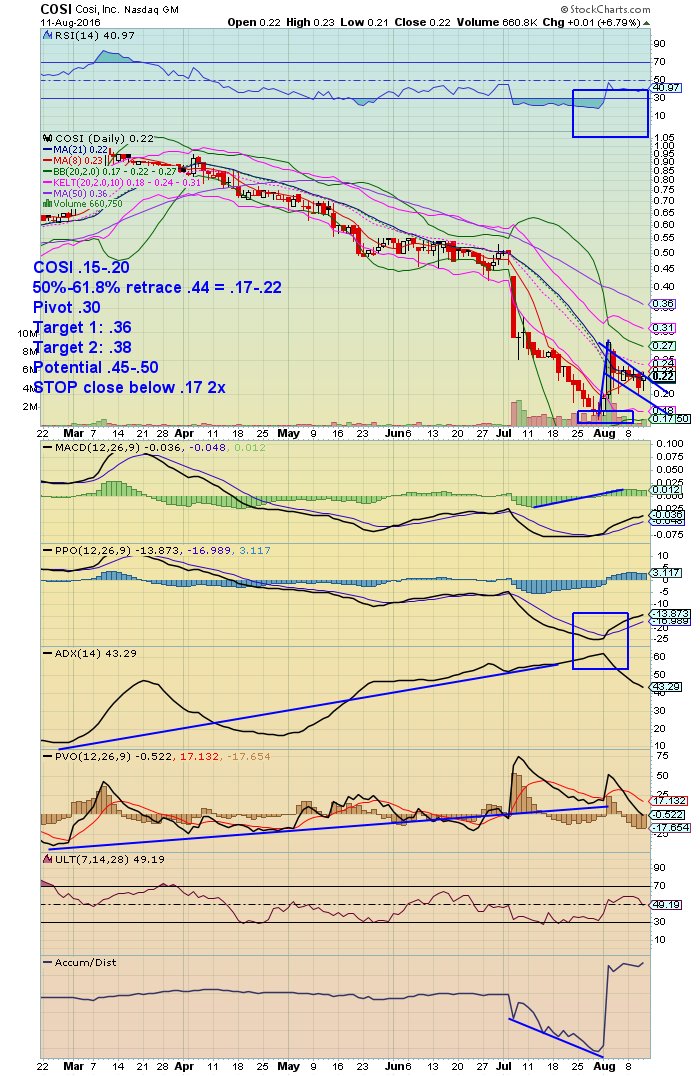Click the 'Cosi, Inc.' company name

tap(97, 10)
